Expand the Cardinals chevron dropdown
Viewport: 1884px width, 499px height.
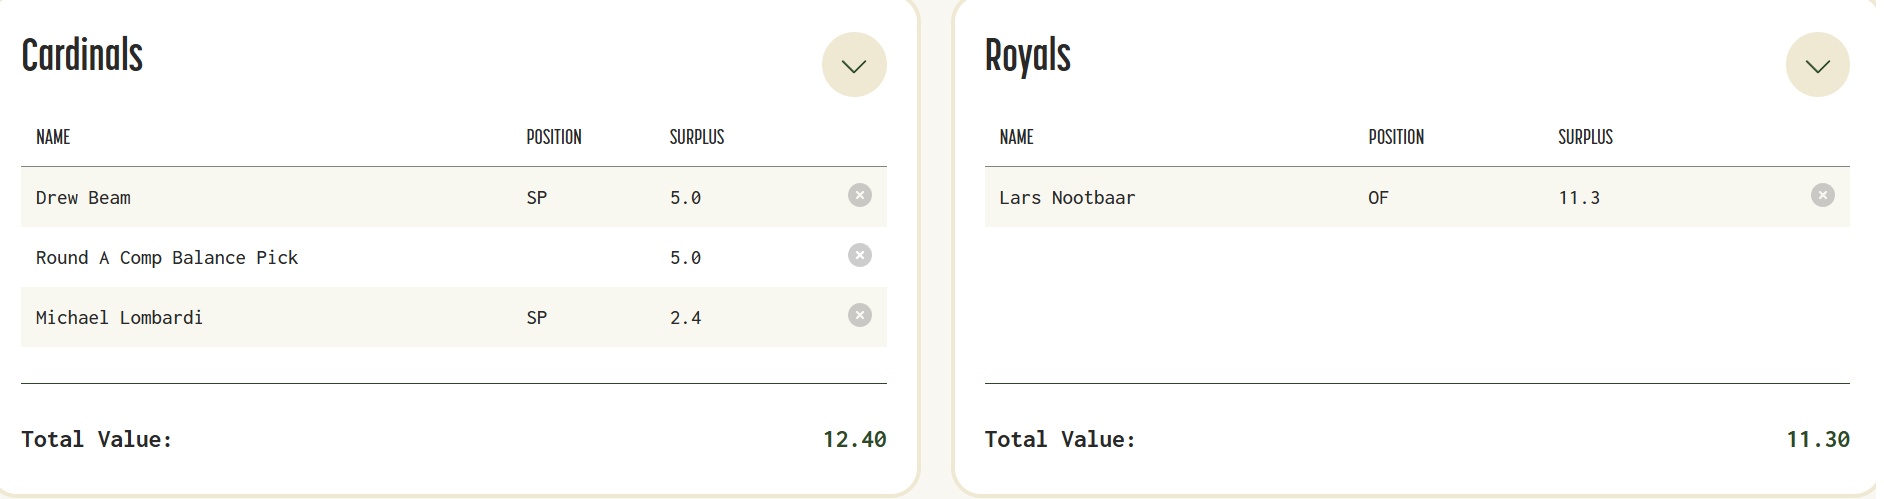(853, 65)
